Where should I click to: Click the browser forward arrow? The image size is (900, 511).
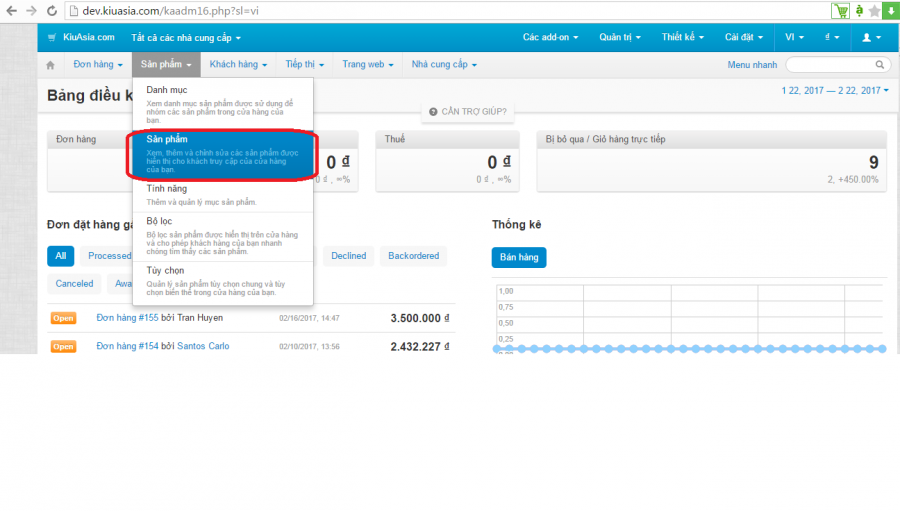click(x=31, y=11)
